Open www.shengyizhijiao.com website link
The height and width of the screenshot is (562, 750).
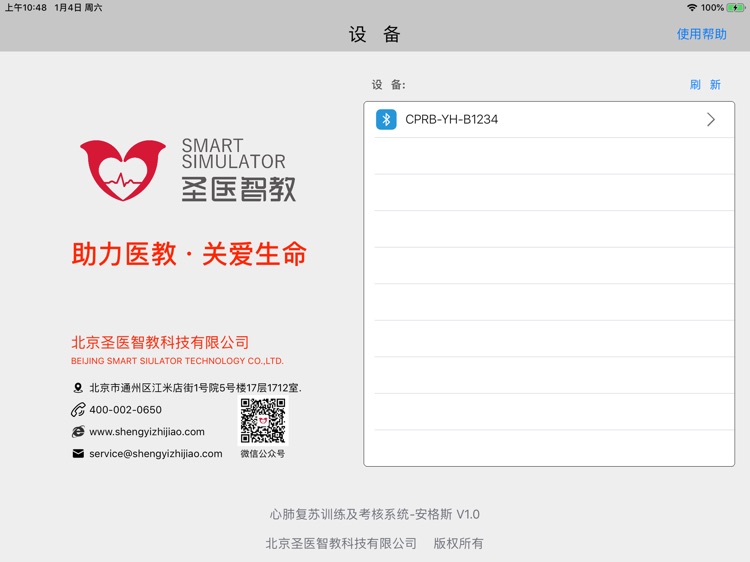pyautogui.click(x=147, y=431)
